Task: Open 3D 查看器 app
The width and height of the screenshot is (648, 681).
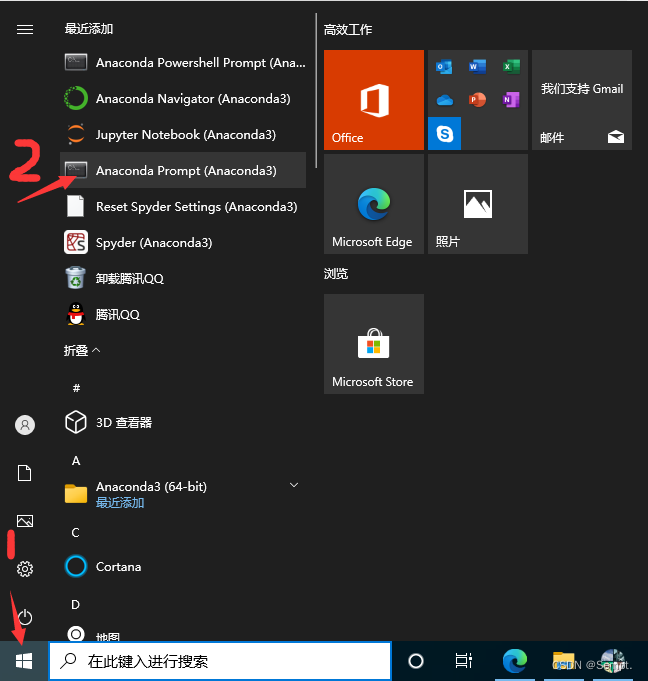Action: 183,422
